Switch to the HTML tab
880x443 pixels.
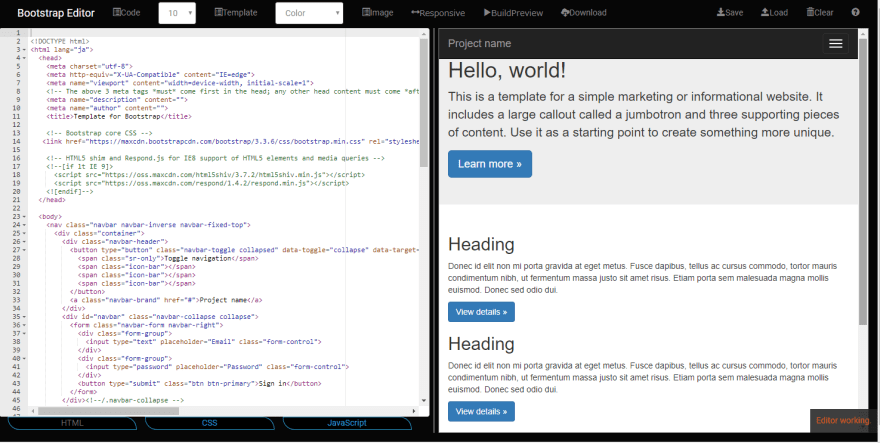coord(72,423)
